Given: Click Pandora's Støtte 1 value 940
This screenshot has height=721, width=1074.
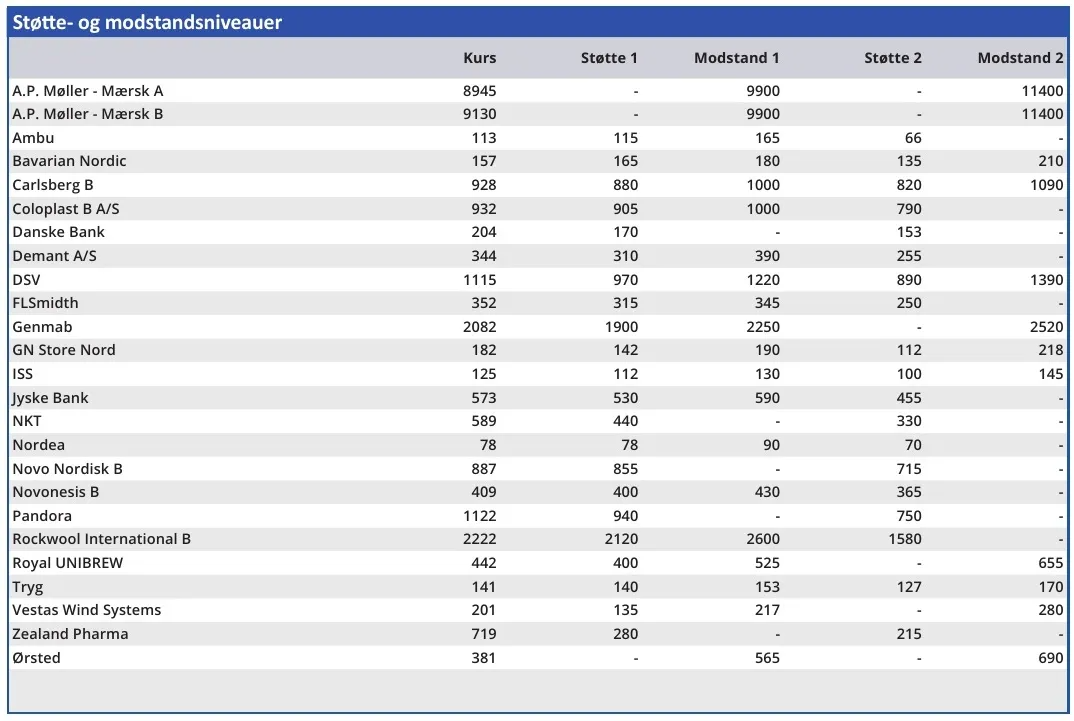Looking at the screenshot, I should pos(625,516).
